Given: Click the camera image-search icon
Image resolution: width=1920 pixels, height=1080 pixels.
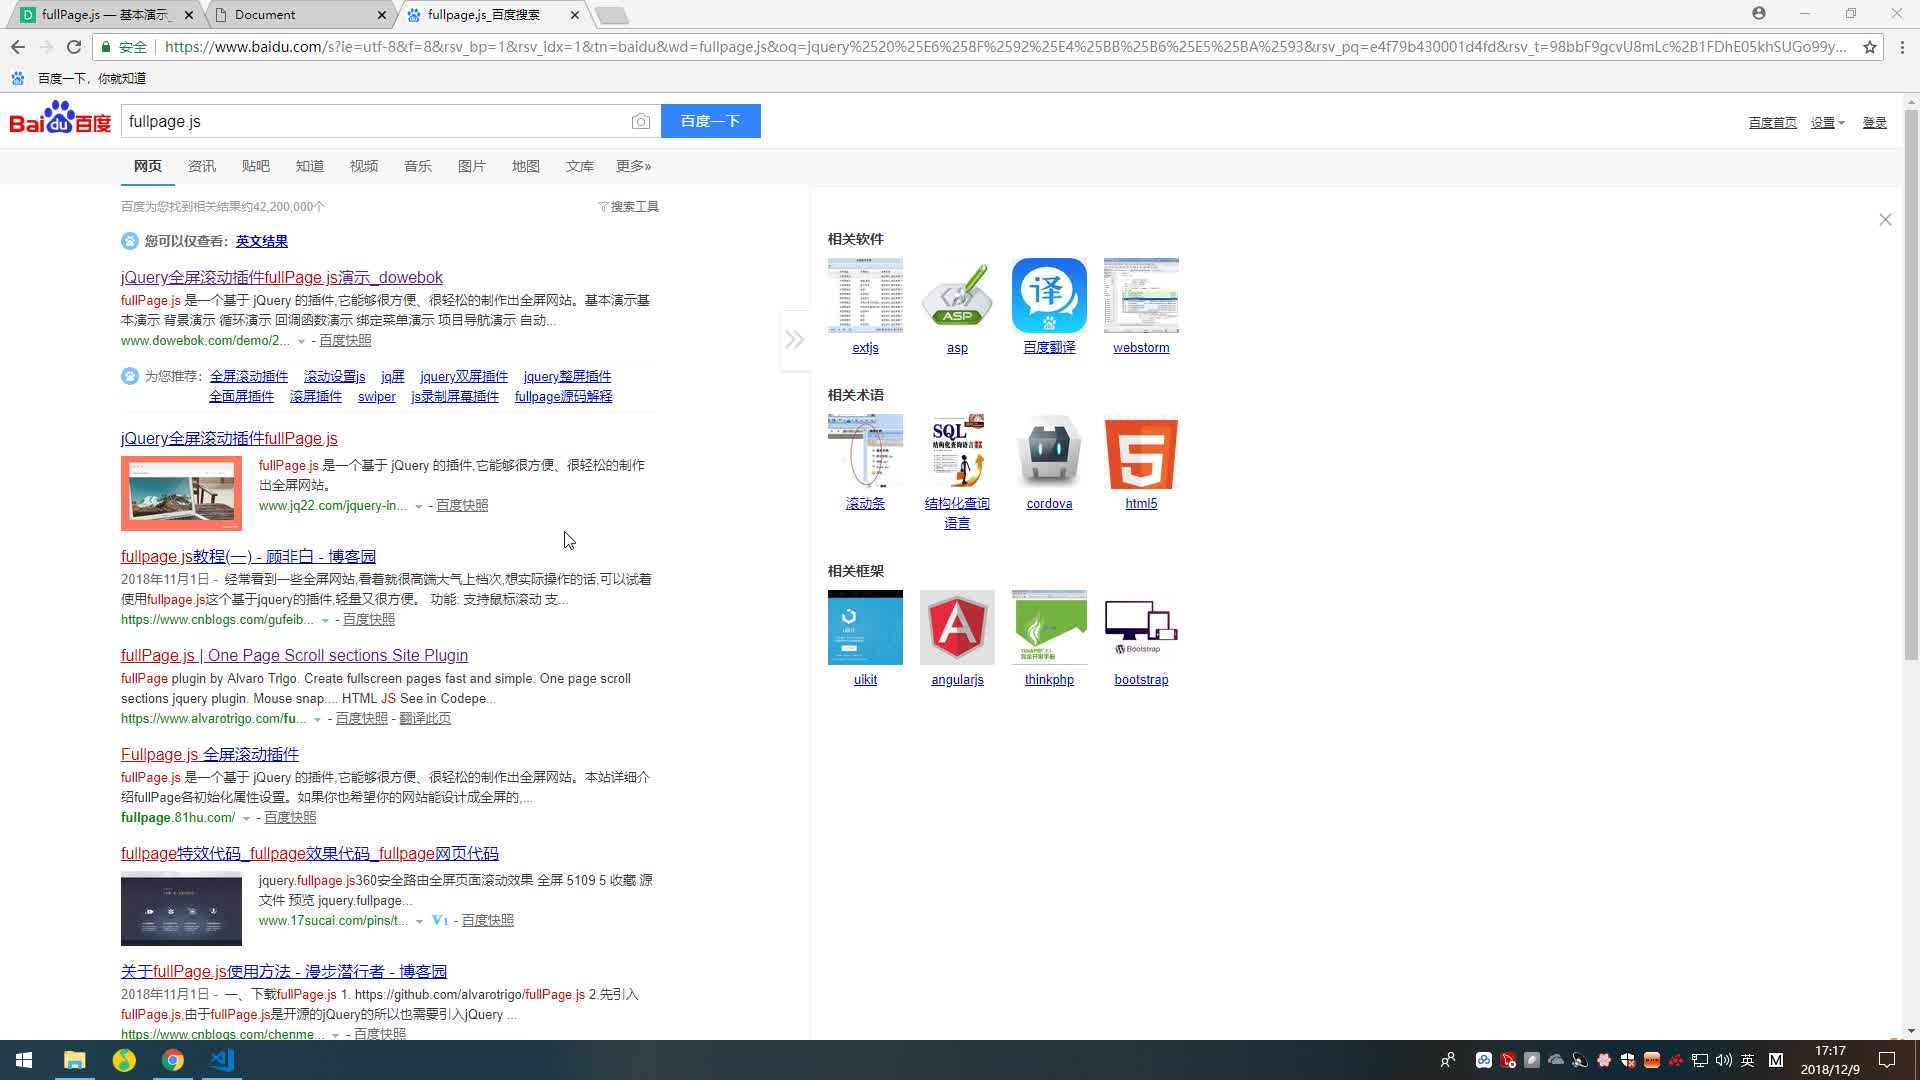Looking at the screenshot, I should [641, 121].
